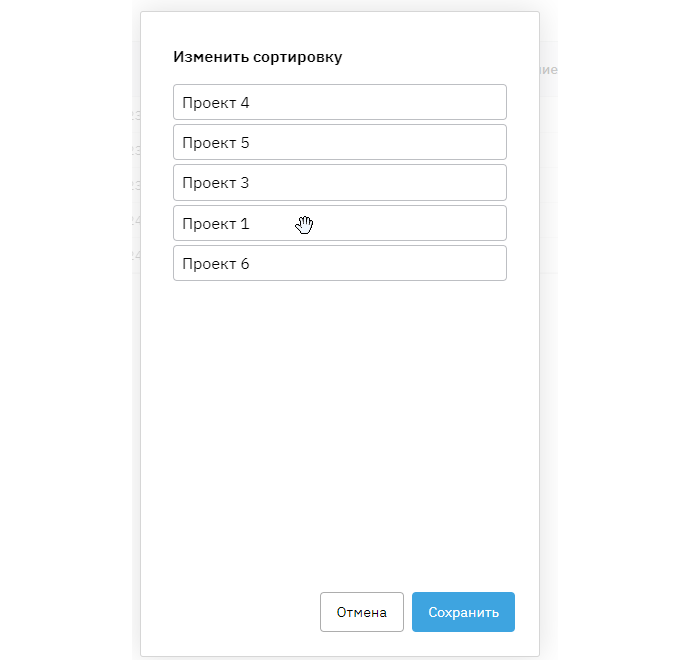Viewport: 680px width, 660px height.
Task: Click the empty area below Проект 6
Action: [x=340, y=420]
